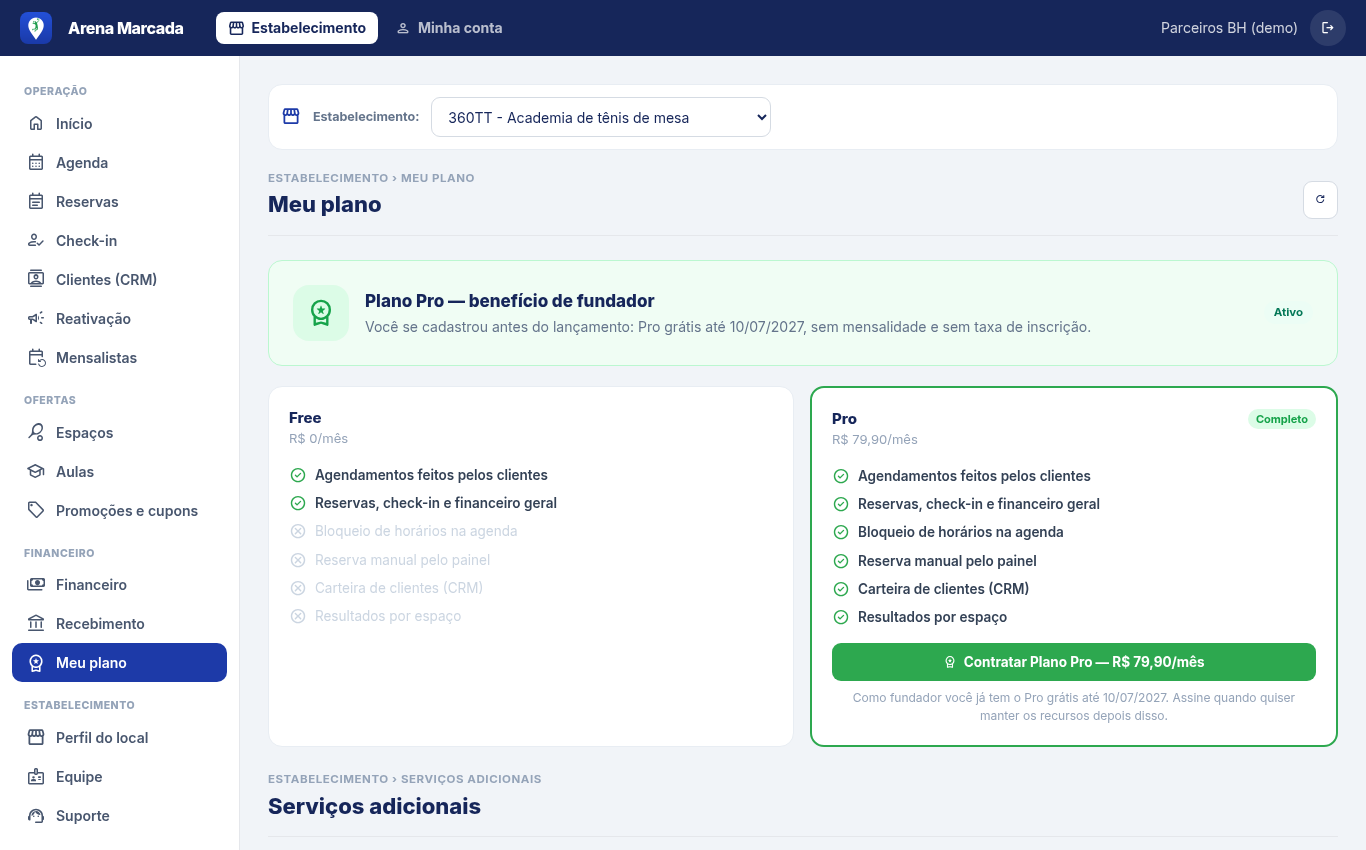Click the Perfil do local store icon
This screenshot has width=1366, height=850.
[x=36, y=738]
